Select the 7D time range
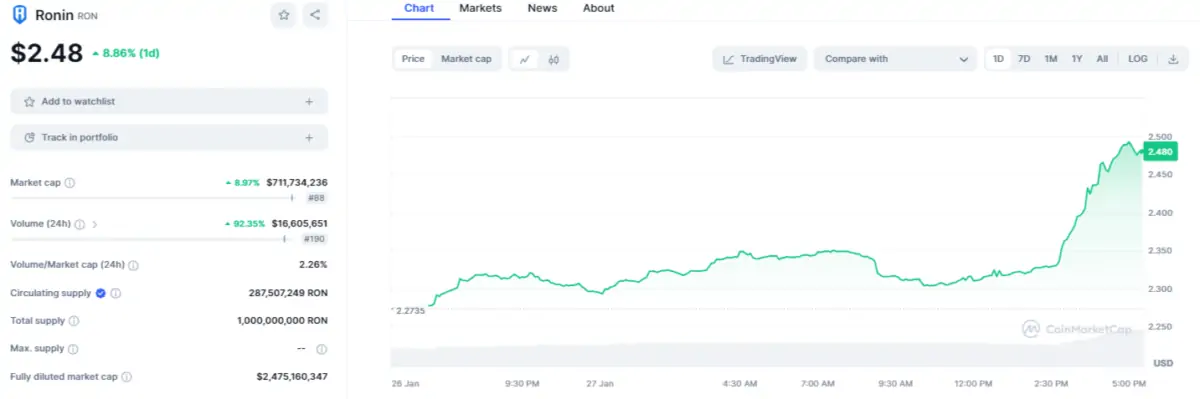Screen dimensions: 1200x399 1024,59
